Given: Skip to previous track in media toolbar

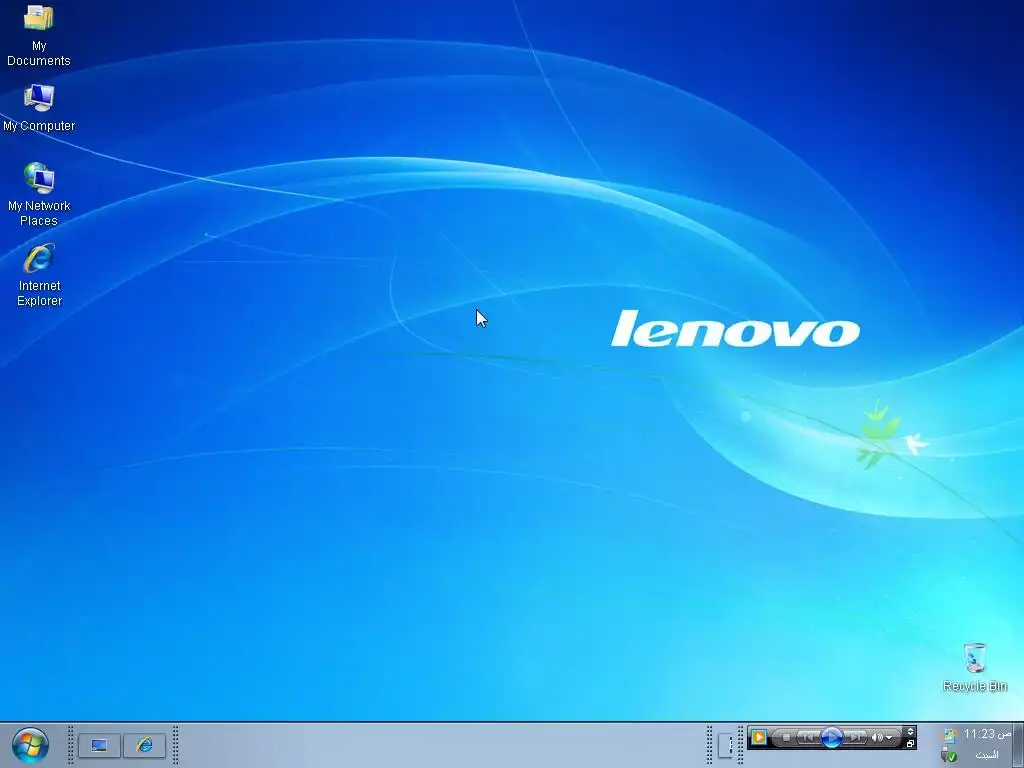Looking at the screenshot, I should [x=808, y=737].
